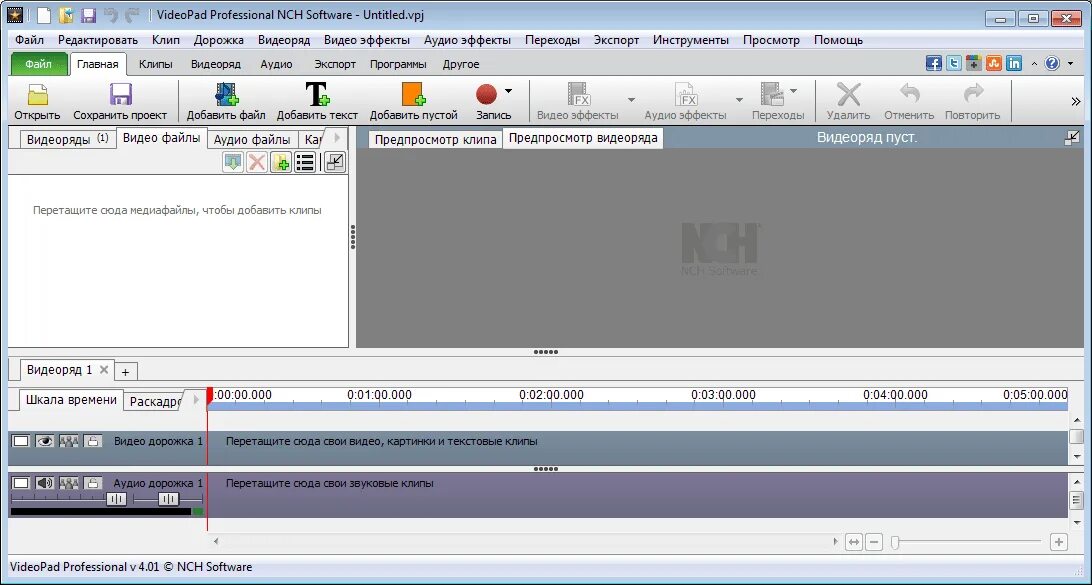Click the StumbleUpon share icon
Image resolution: width=1092 pixels, height=585 pixels.
click(x=994, y=63)
